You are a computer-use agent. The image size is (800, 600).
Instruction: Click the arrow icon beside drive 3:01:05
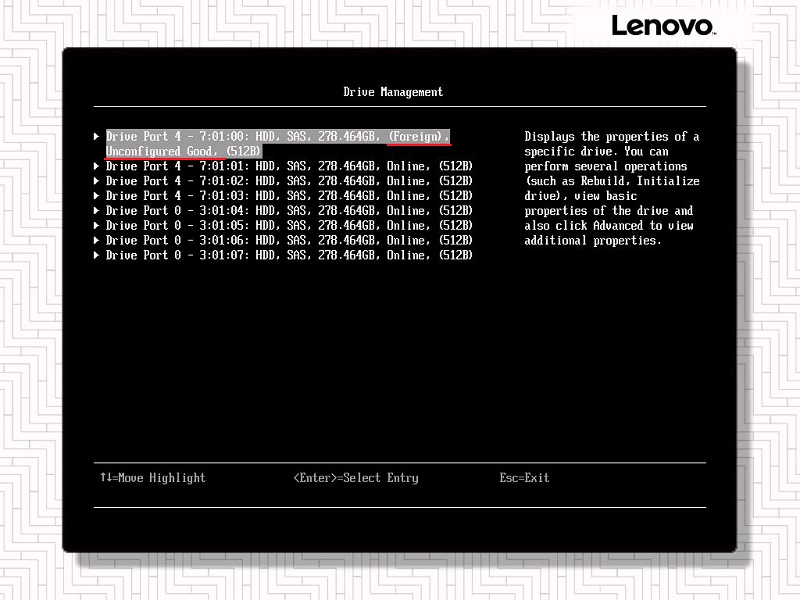97,226
